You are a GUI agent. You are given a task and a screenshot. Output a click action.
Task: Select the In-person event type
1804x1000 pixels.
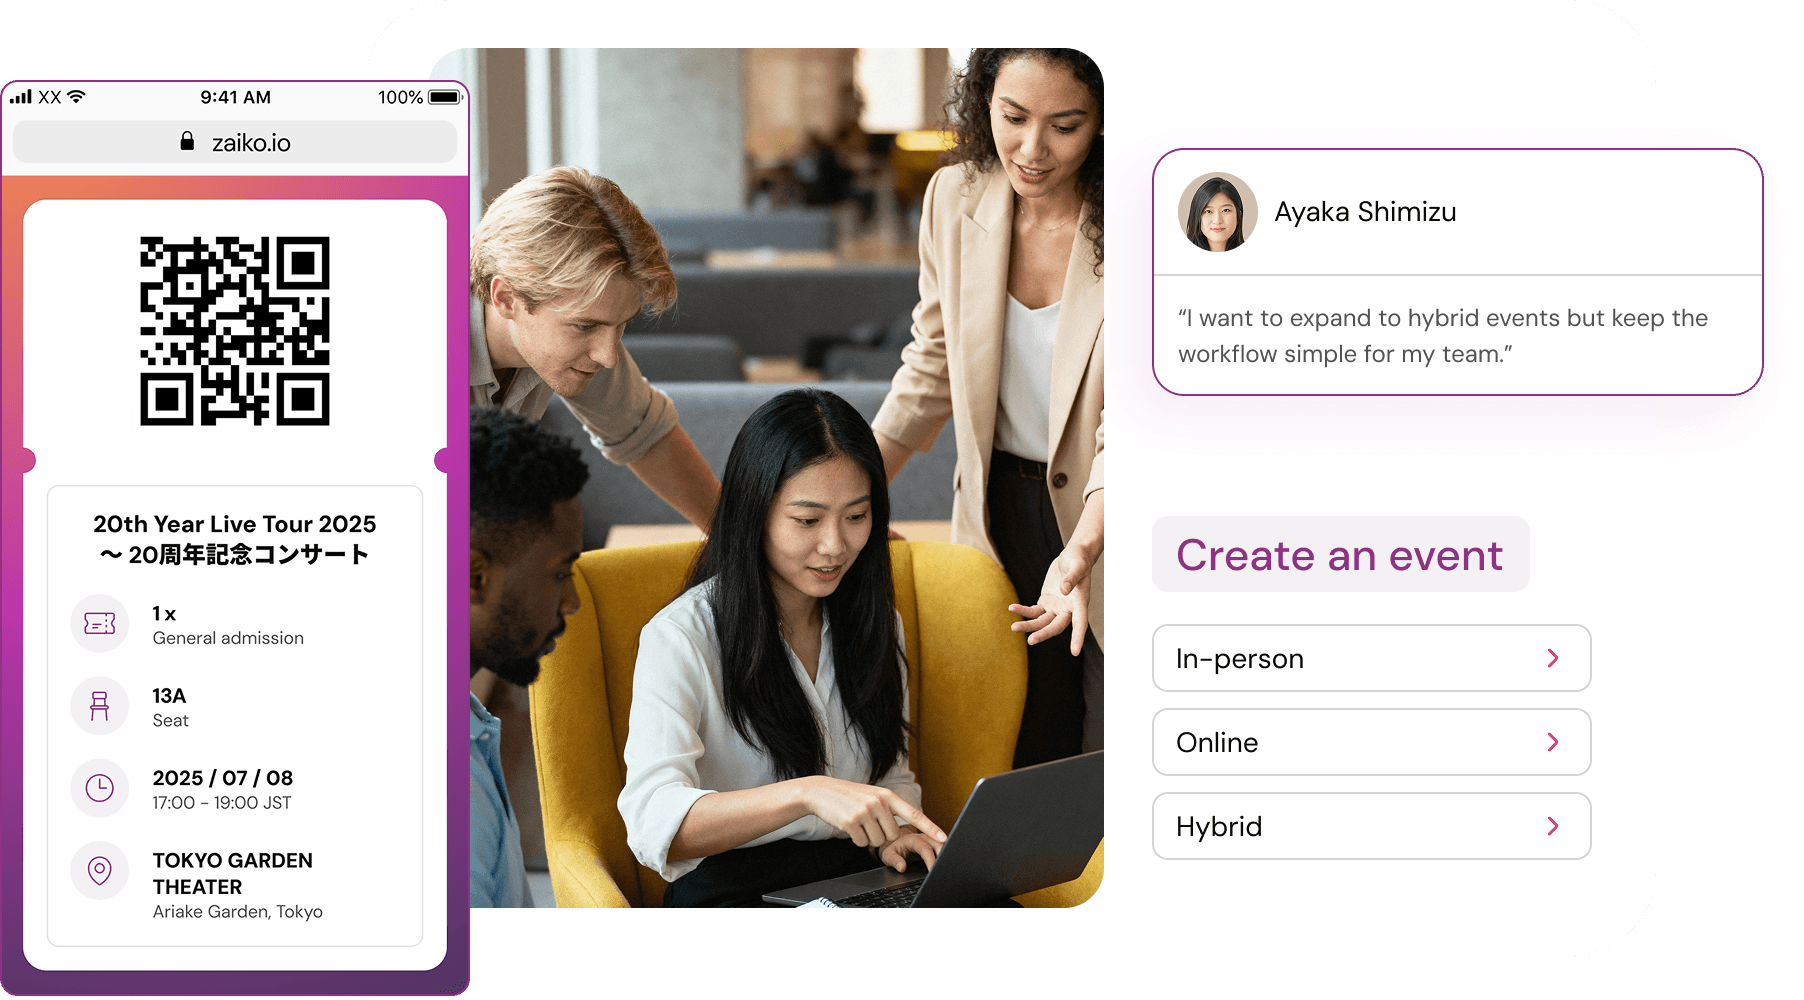pyautogui.click(x=1372, y=658)
